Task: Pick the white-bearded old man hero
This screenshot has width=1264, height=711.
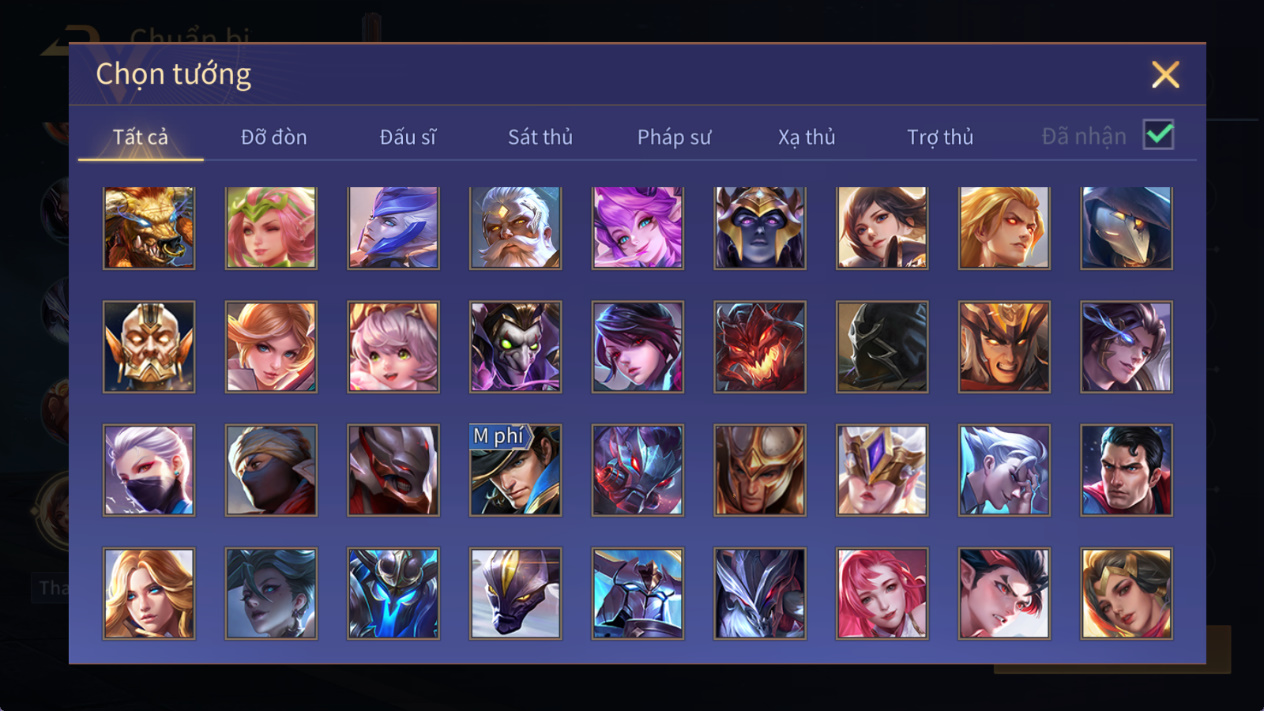Action: pos(515,228)
